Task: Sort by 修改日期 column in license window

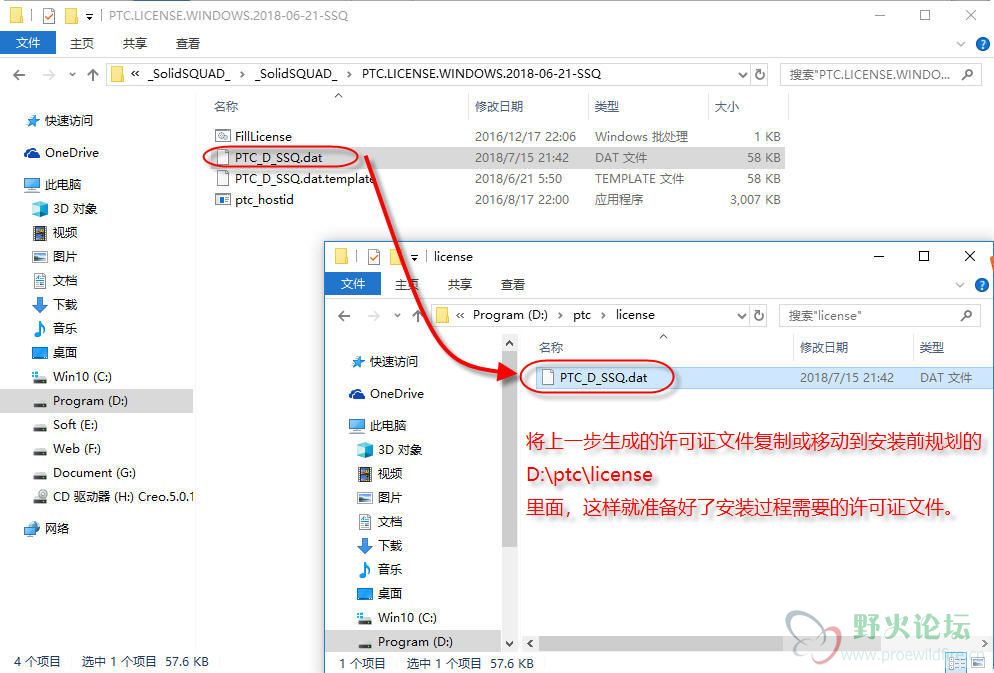Action: click(823, 347)
